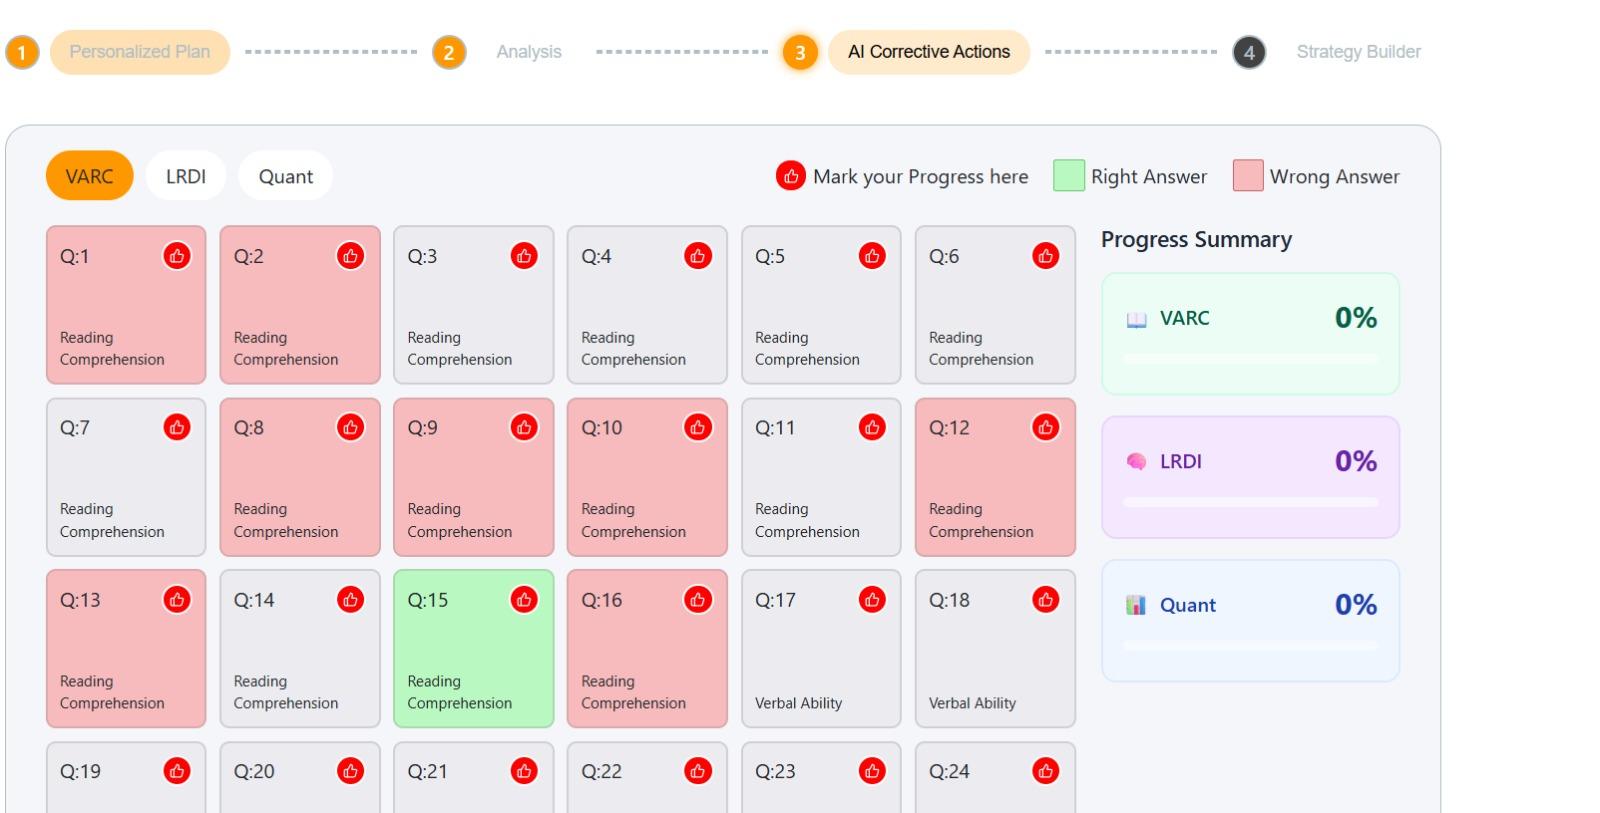The width and height of the screenshot is (1600, 813).
Task: Mark Q:8 progress with thumbs-up icon
Action: click(x=350, y=428)
